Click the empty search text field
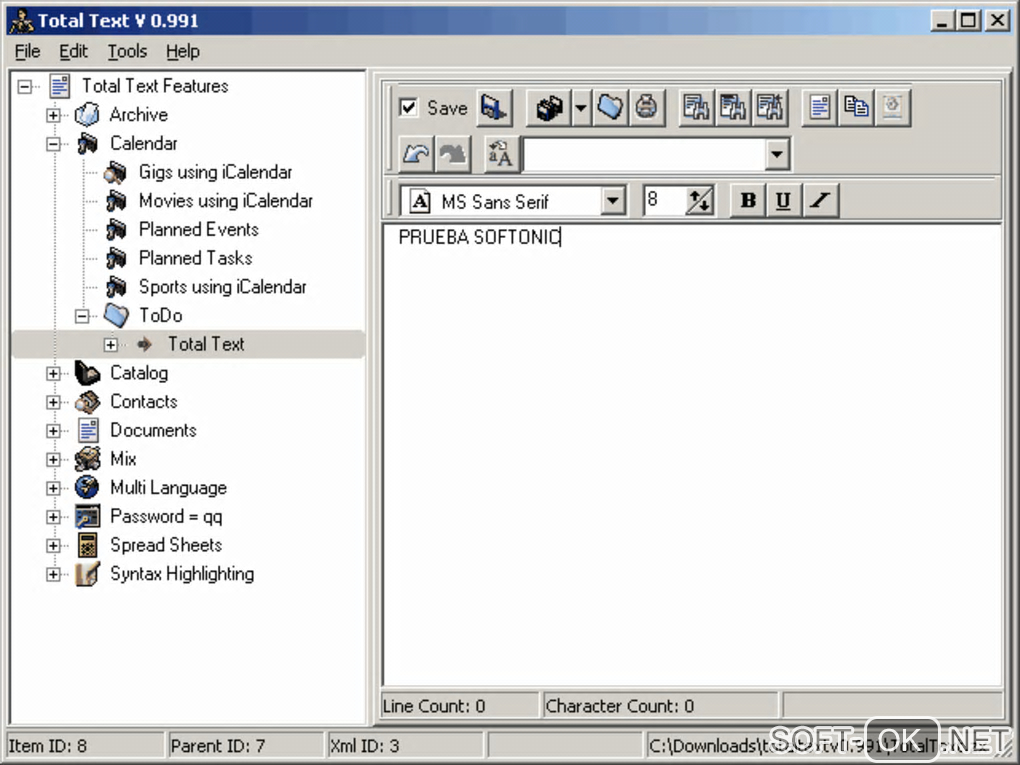Image resolution: width=1020 pixels, height=765 pixels. (644, 154)
